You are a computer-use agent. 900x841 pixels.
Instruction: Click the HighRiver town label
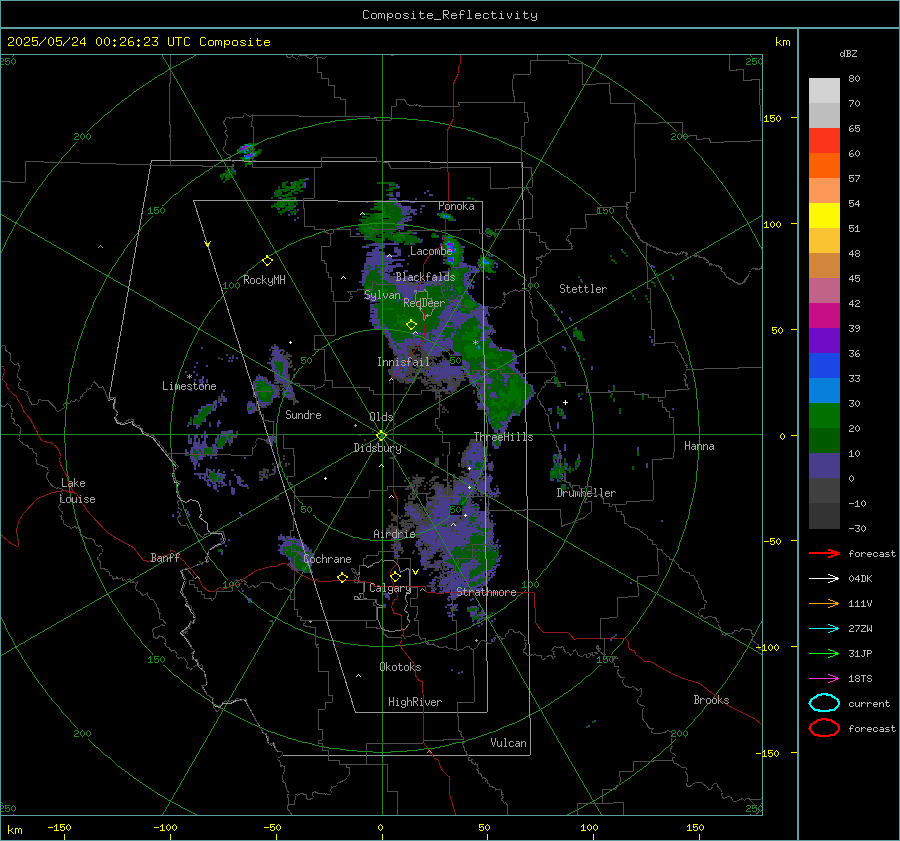pos(415,702)
